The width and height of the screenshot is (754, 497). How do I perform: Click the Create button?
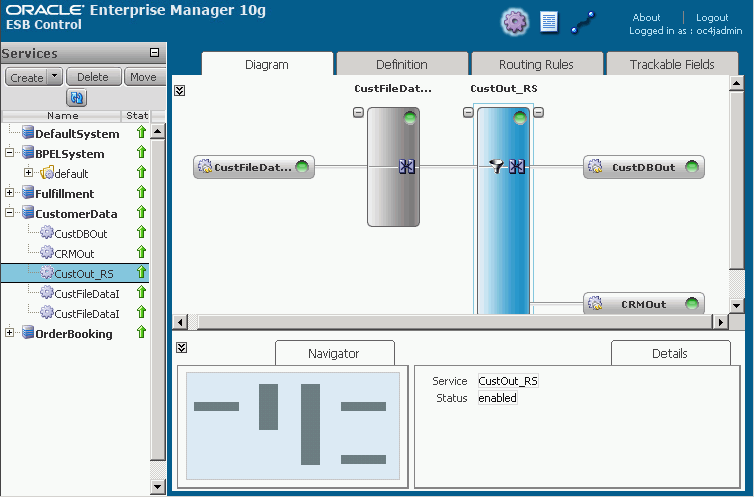27,77
